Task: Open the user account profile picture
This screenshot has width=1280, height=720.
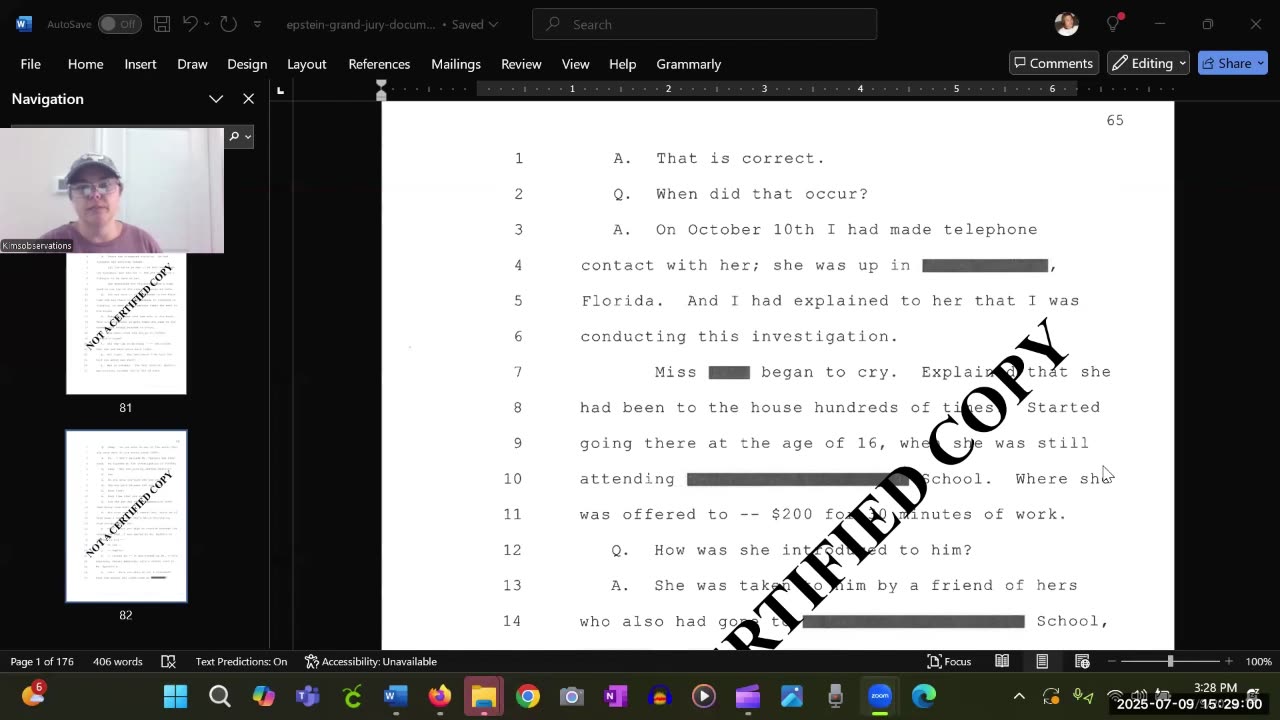Action: (1066, 24)
